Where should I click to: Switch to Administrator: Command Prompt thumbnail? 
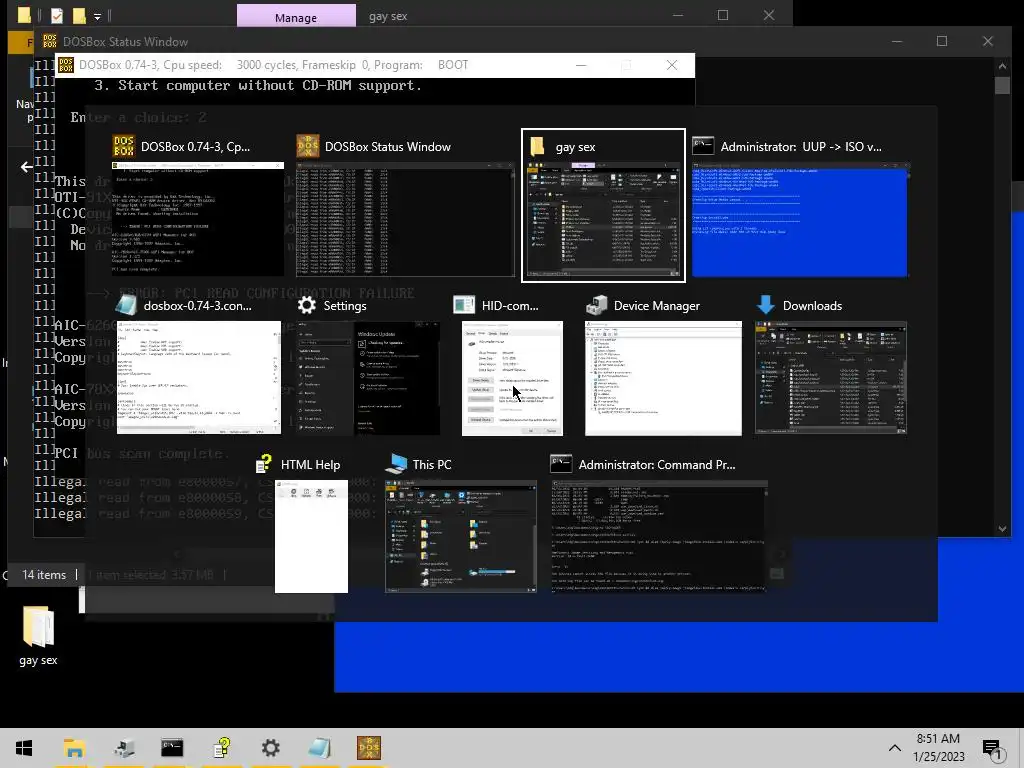(658, 536)
